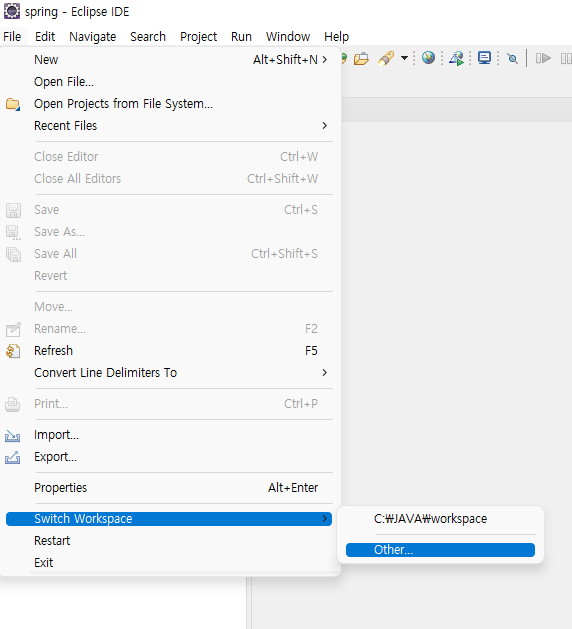
Task: Open the Help menu
Action: click(336, 37)
